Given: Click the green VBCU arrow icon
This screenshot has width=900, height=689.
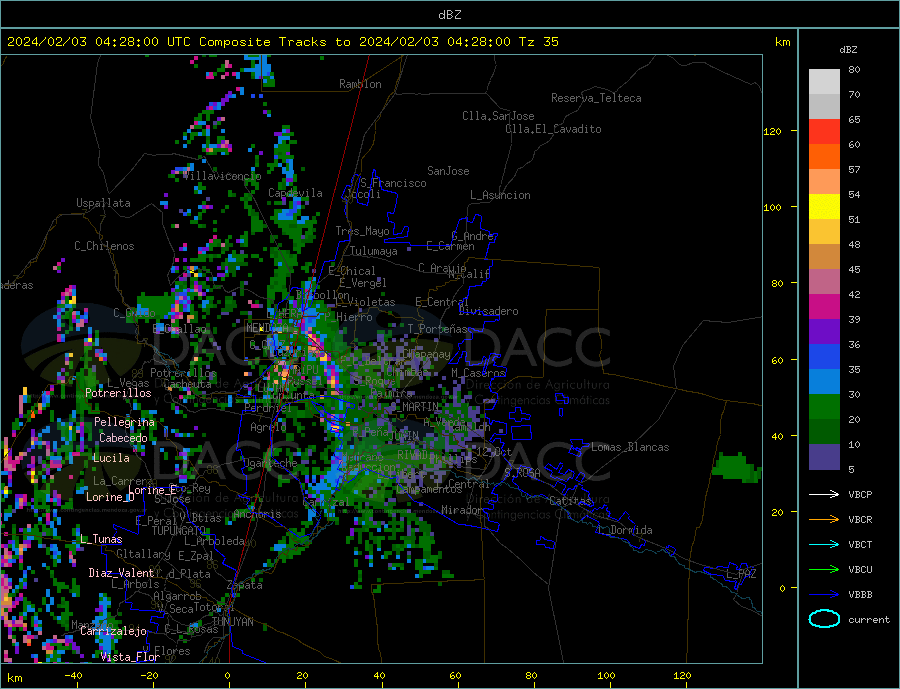Looking at the screenshot, I should (x=824, y=570).
